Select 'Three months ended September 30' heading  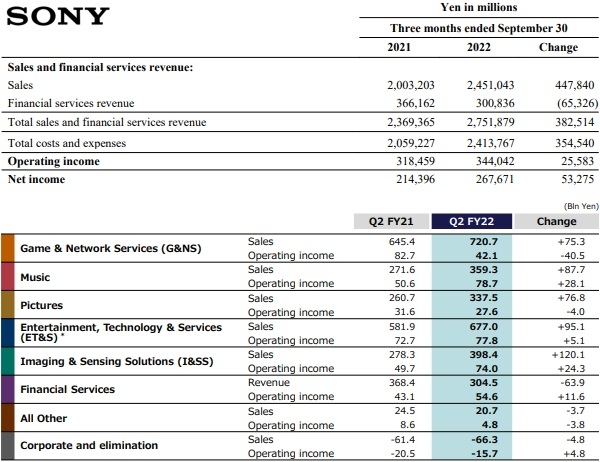(479, 28)
